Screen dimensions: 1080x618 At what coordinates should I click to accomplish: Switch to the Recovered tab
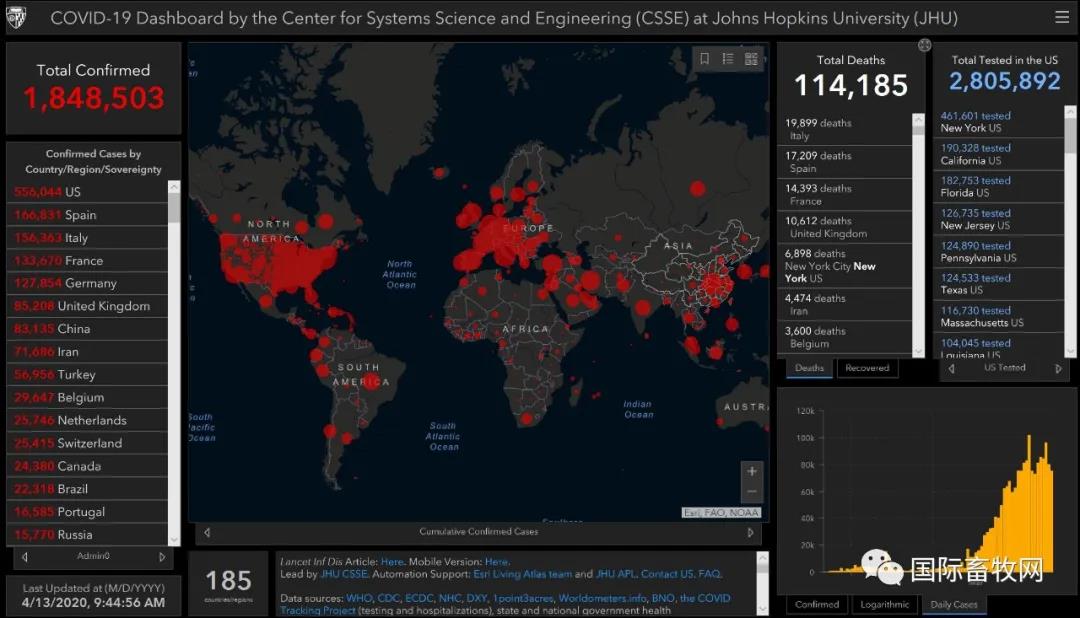coord(867,368)
